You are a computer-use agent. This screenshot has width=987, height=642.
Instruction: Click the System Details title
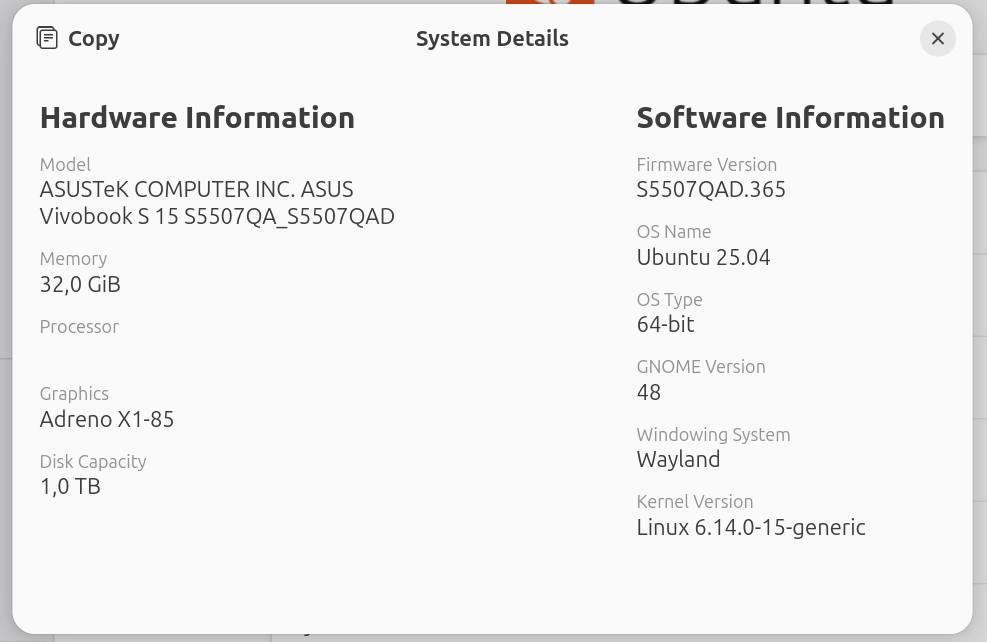pyautogui.click(x=492, y=38)
